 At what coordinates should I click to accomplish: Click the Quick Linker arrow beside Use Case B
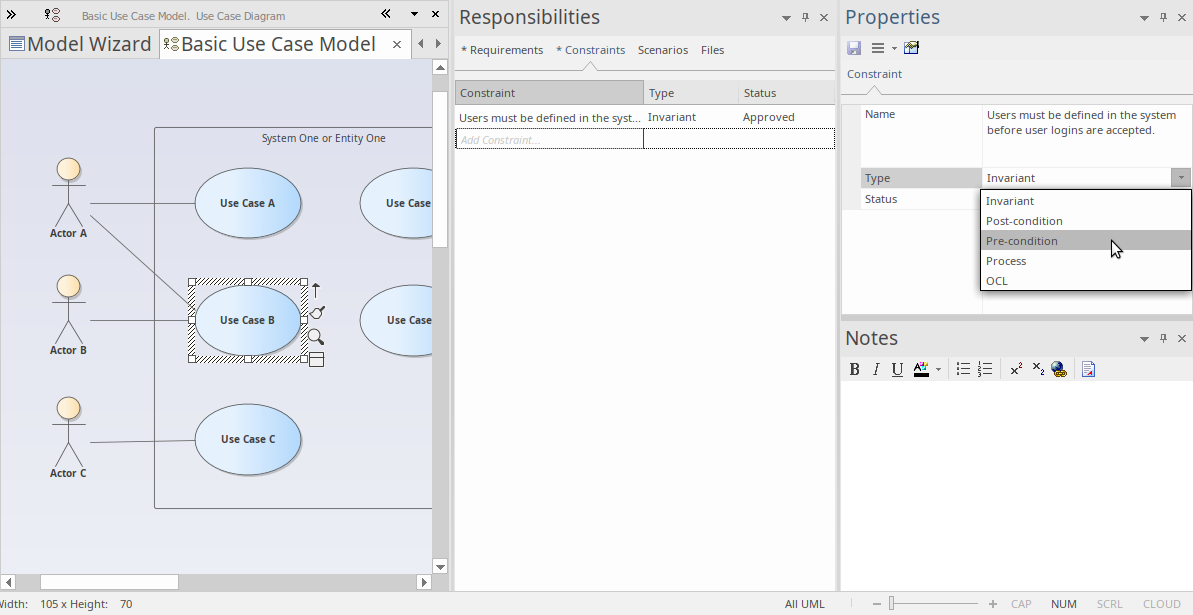click(316, 290)
